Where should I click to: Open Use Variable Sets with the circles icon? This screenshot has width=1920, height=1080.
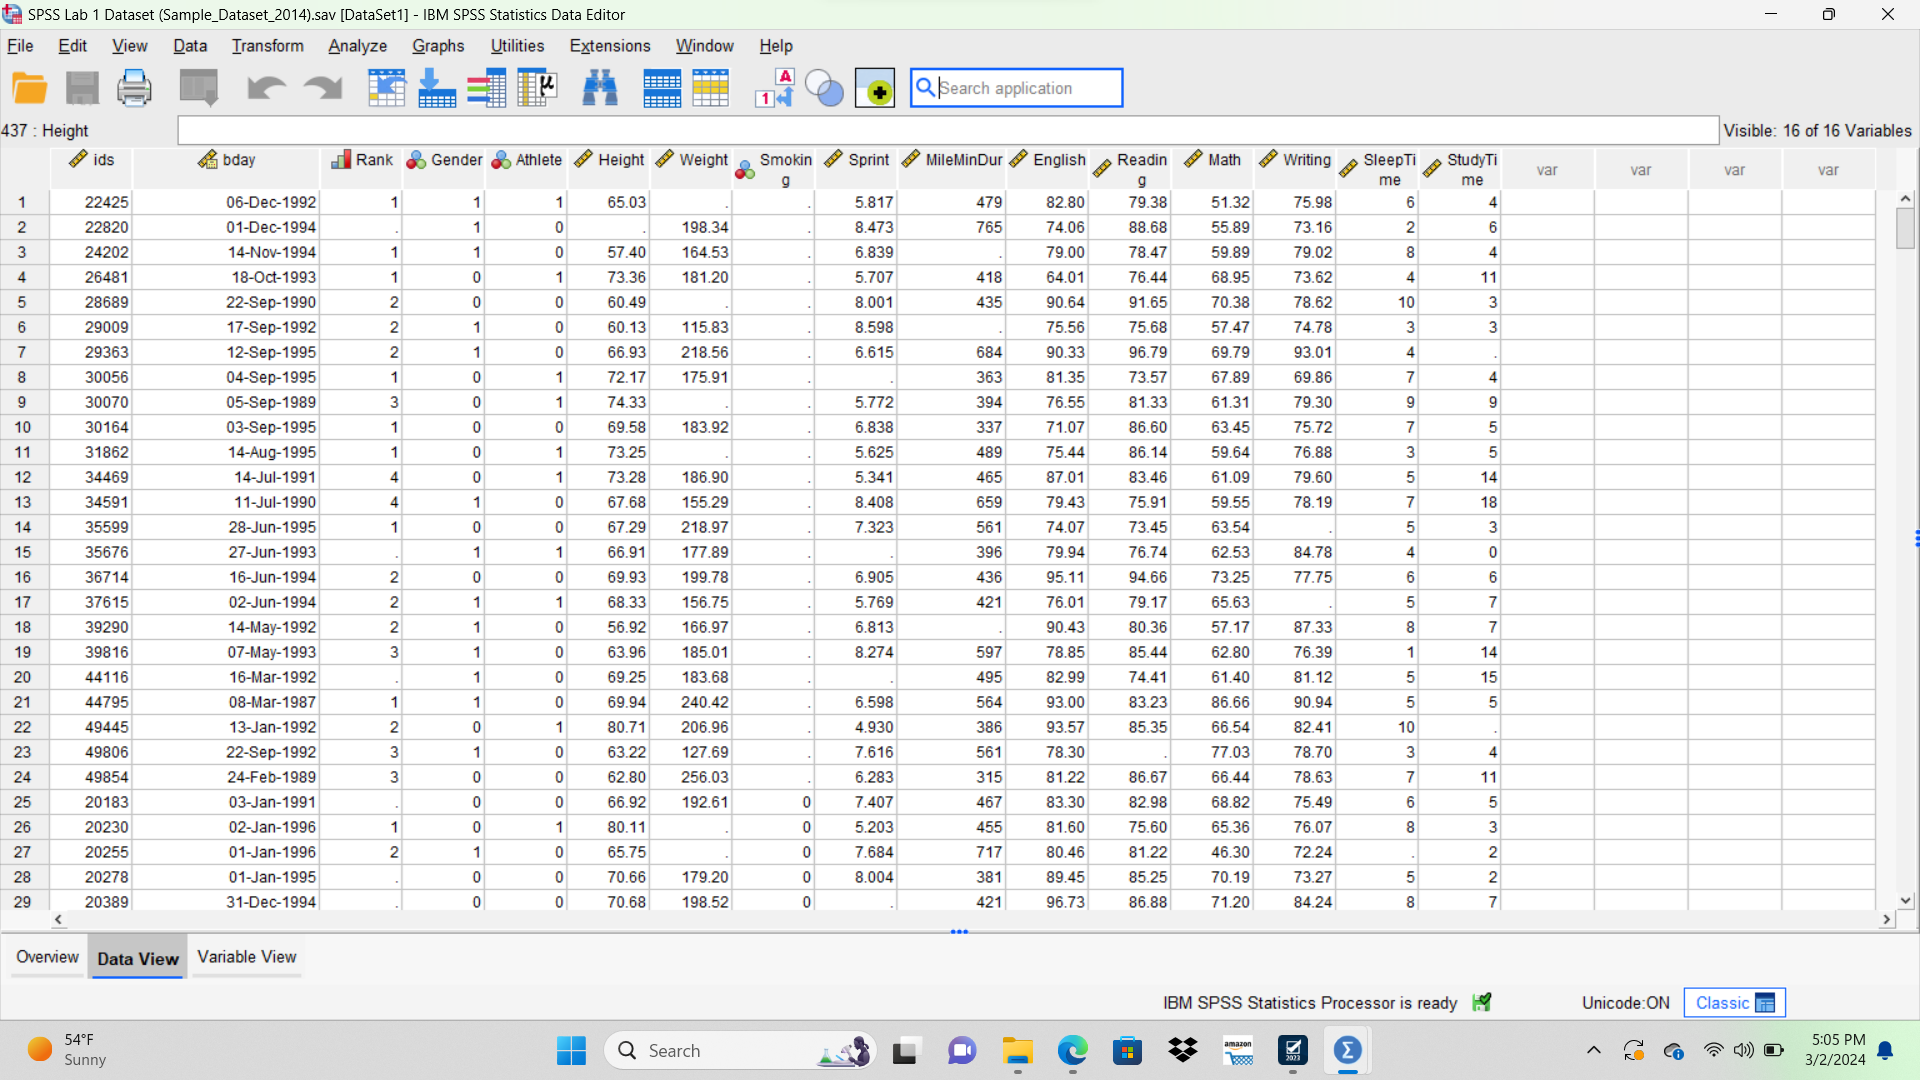(x=824, y=87)
